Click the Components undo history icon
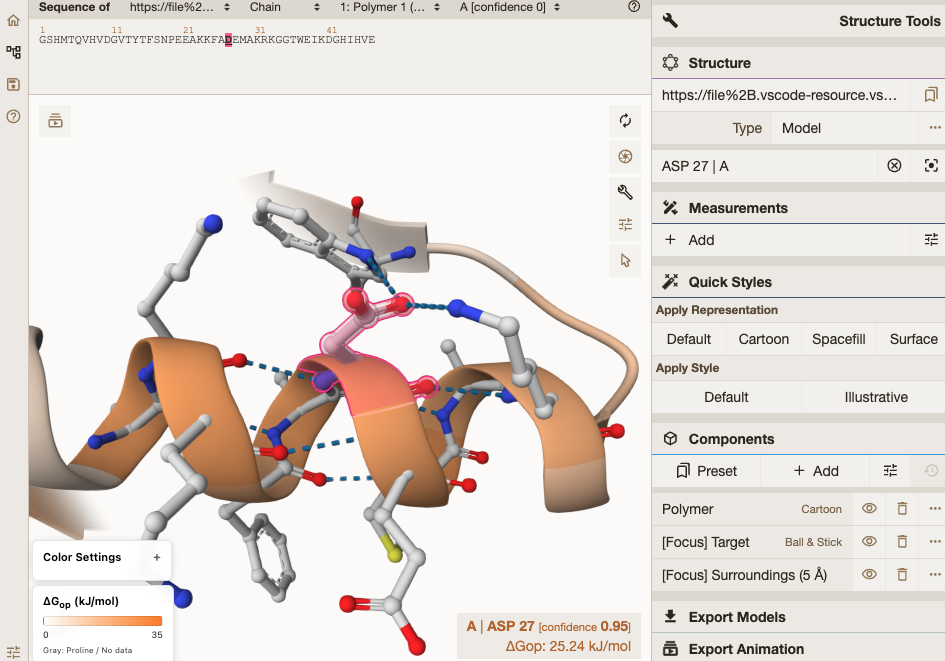 [931, 471]
